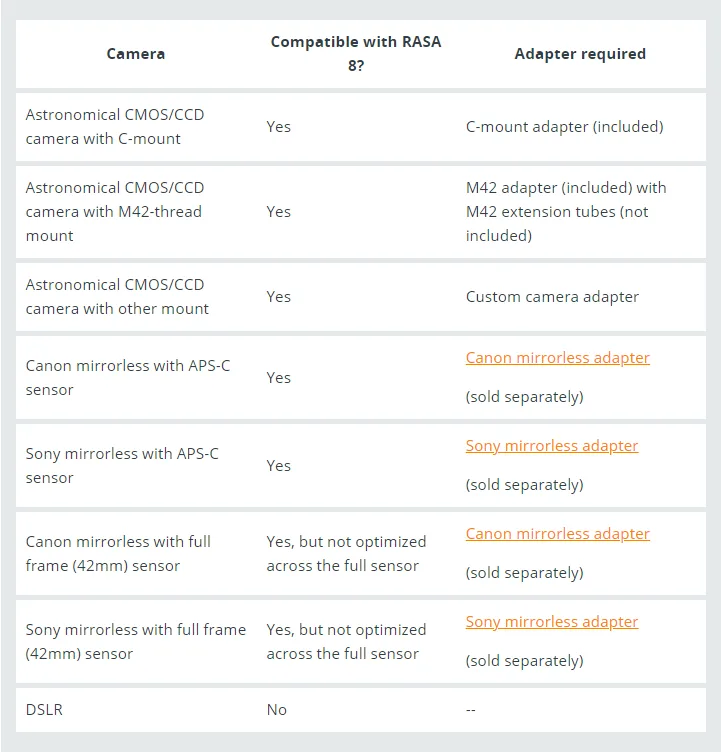The image size is (721, 752).
Task: Click the "Camera" column header
Action: tap(136, 54)
